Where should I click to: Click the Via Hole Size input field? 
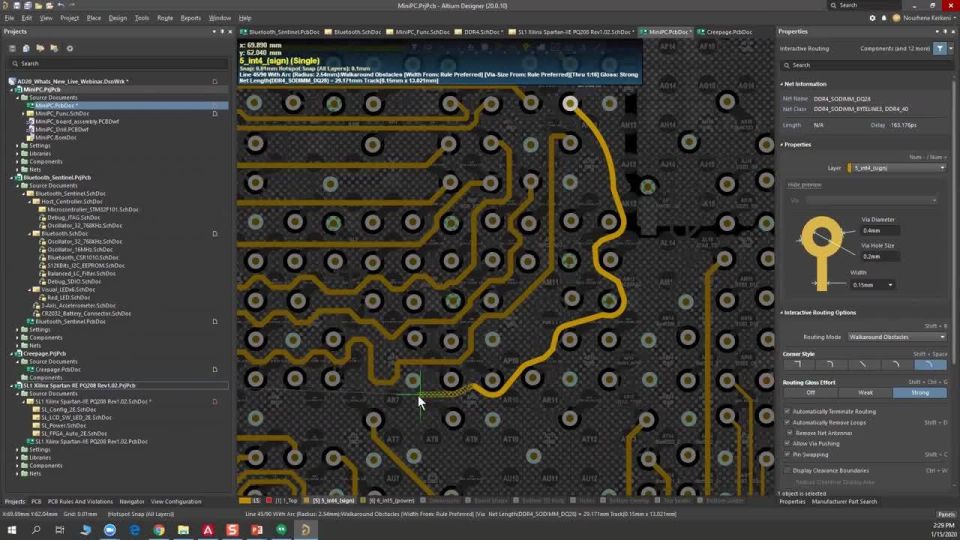click(880, 256)
